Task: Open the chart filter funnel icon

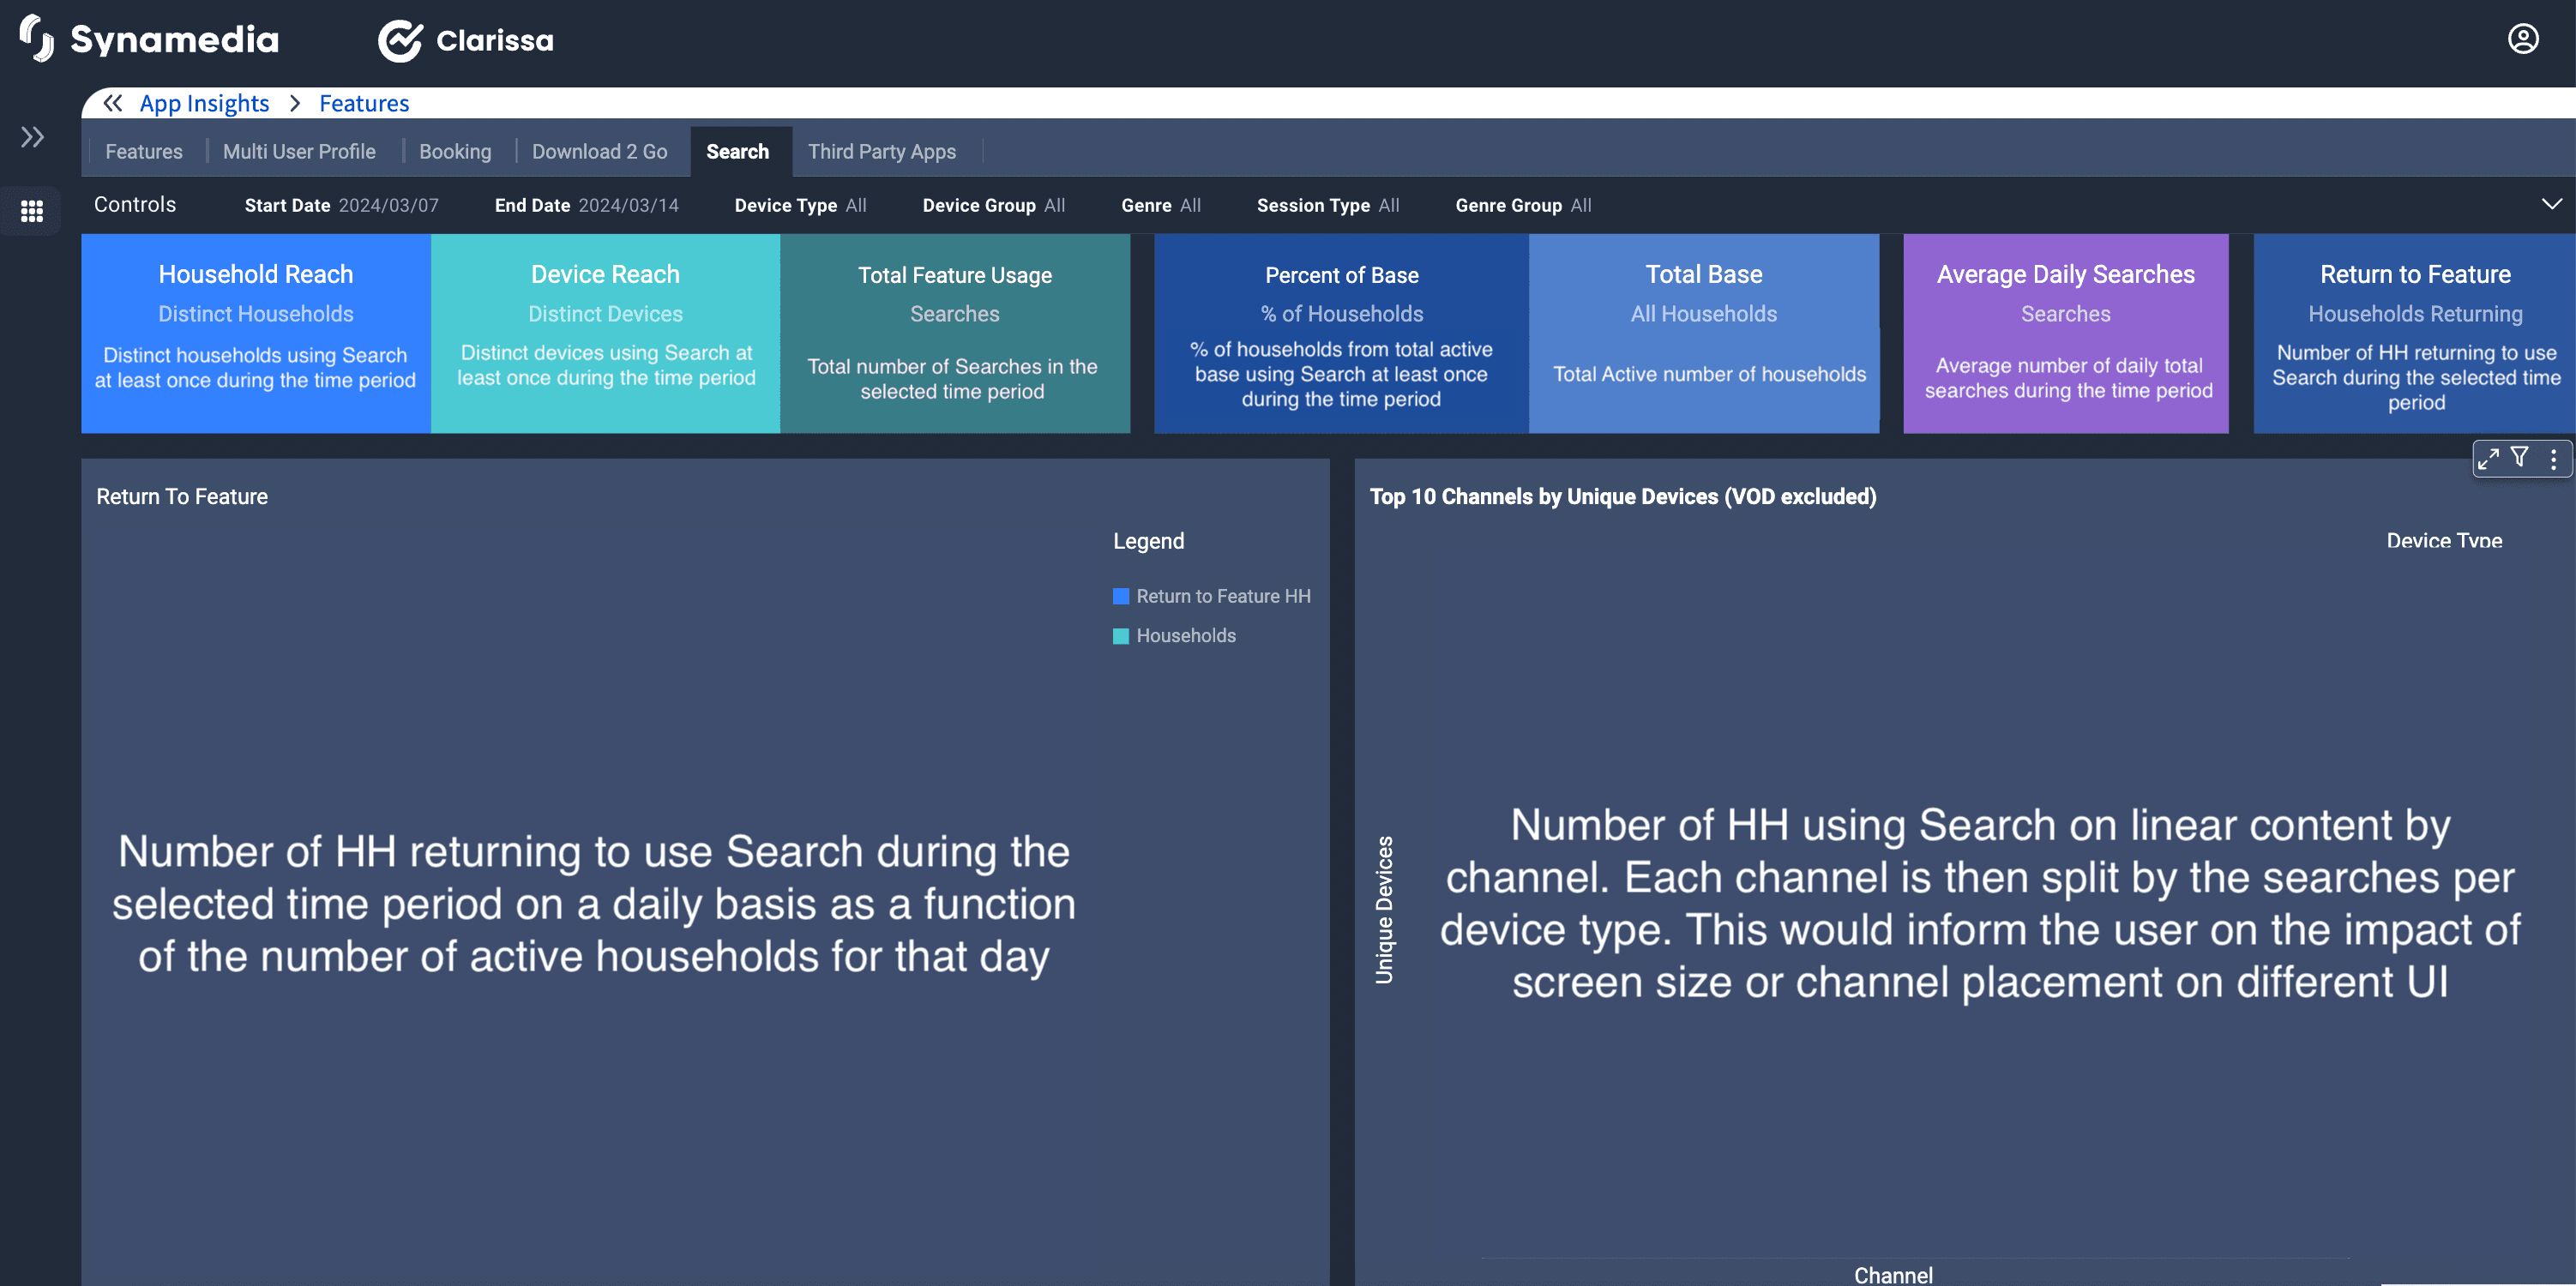Action: pos(2520,457)
